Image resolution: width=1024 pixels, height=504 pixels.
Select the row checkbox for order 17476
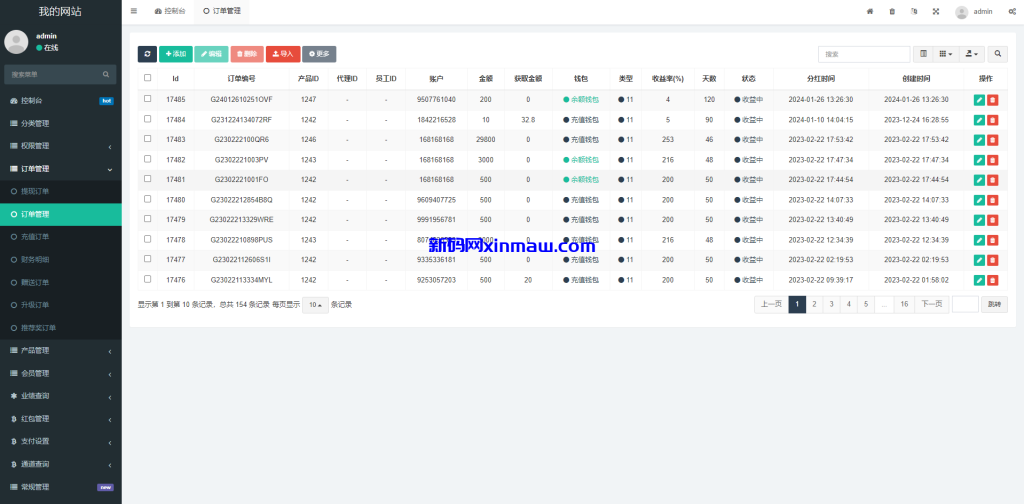pyautogui.click(x=148, y=280)
